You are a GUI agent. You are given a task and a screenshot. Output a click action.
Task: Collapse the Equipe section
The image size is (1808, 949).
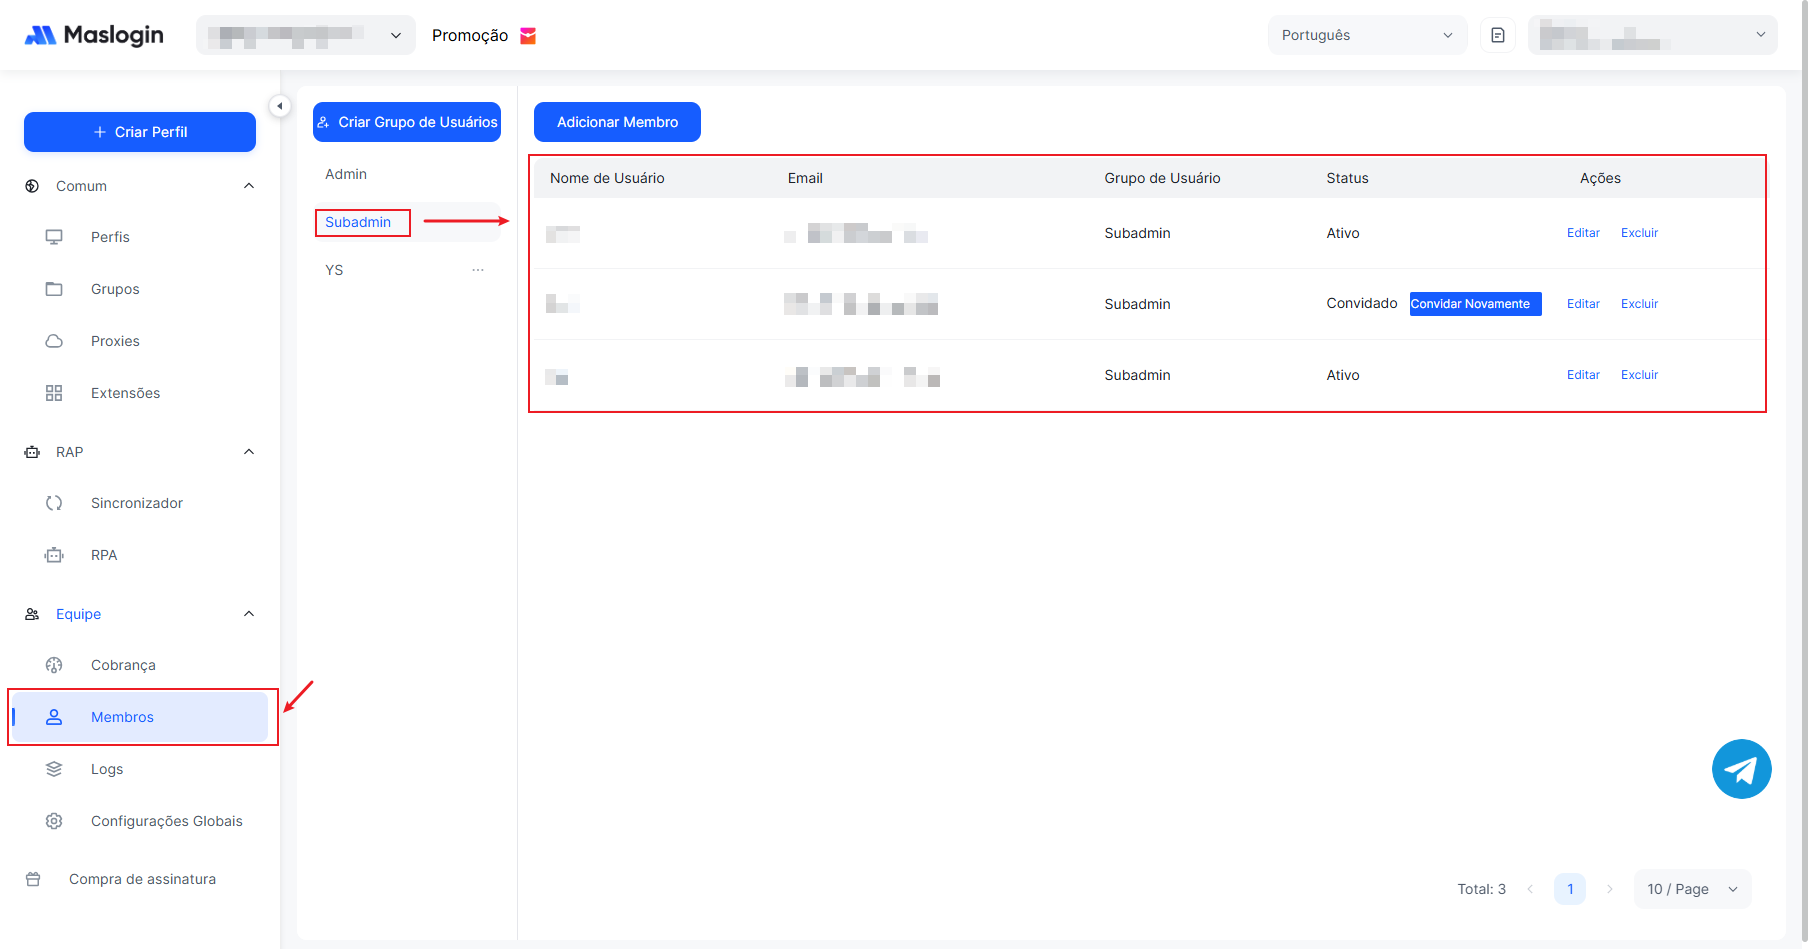[x=249, y=614]
